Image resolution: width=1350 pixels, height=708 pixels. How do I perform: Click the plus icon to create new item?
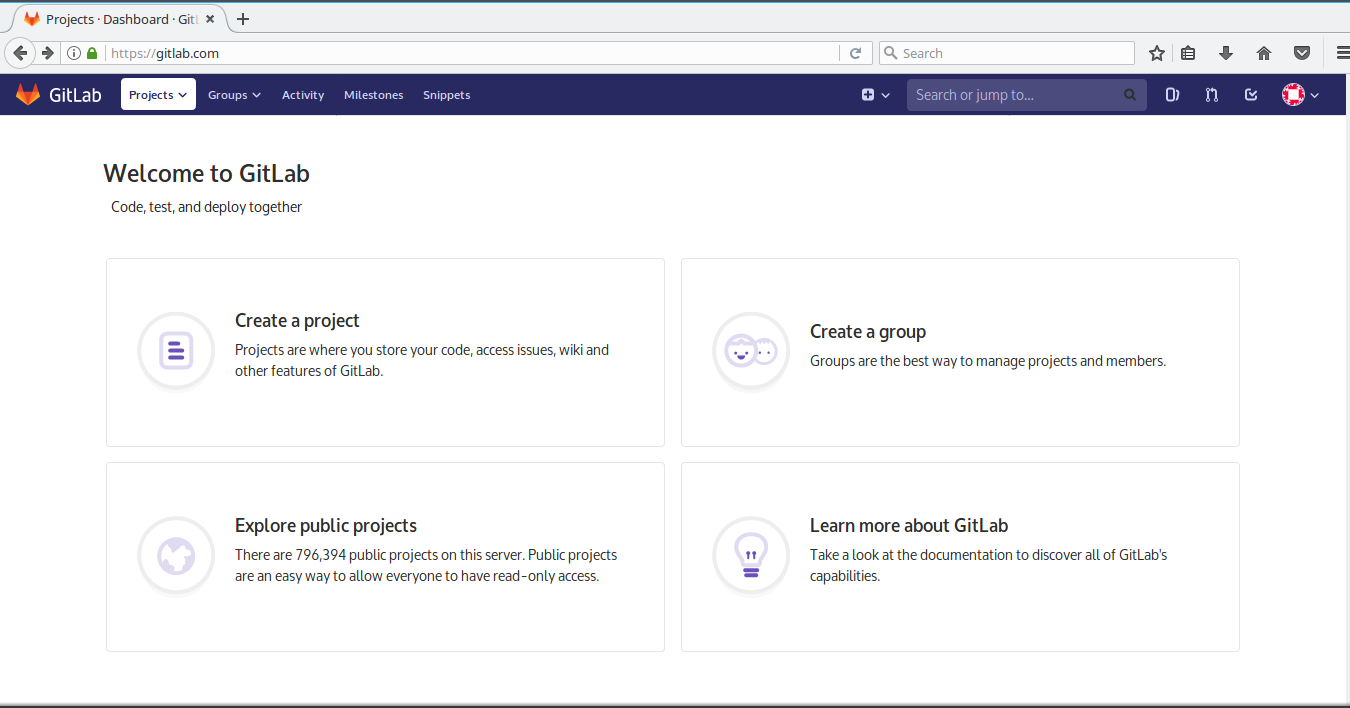point(868,94)
